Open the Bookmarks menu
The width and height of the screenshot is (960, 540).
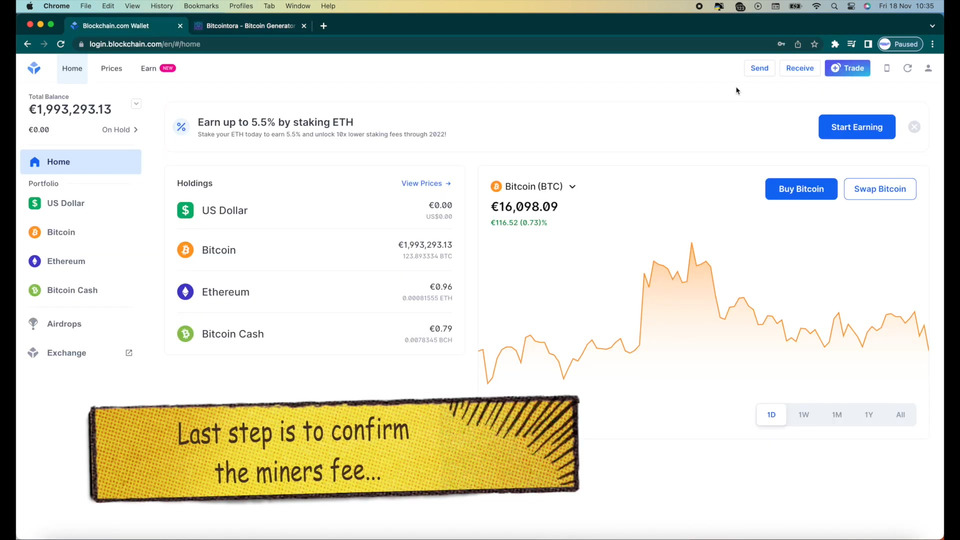click(201, 6)
